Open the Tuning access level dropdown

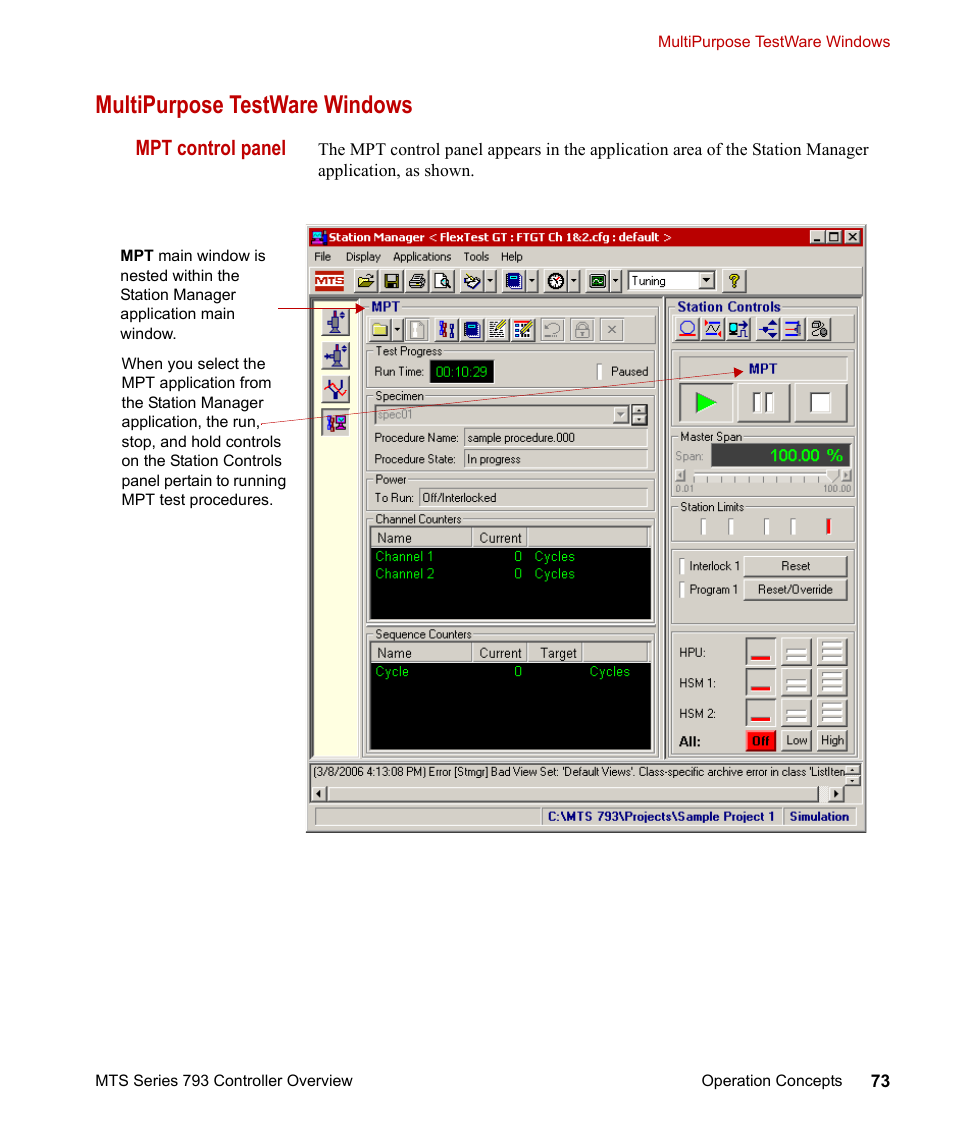[x=706, y=280]
